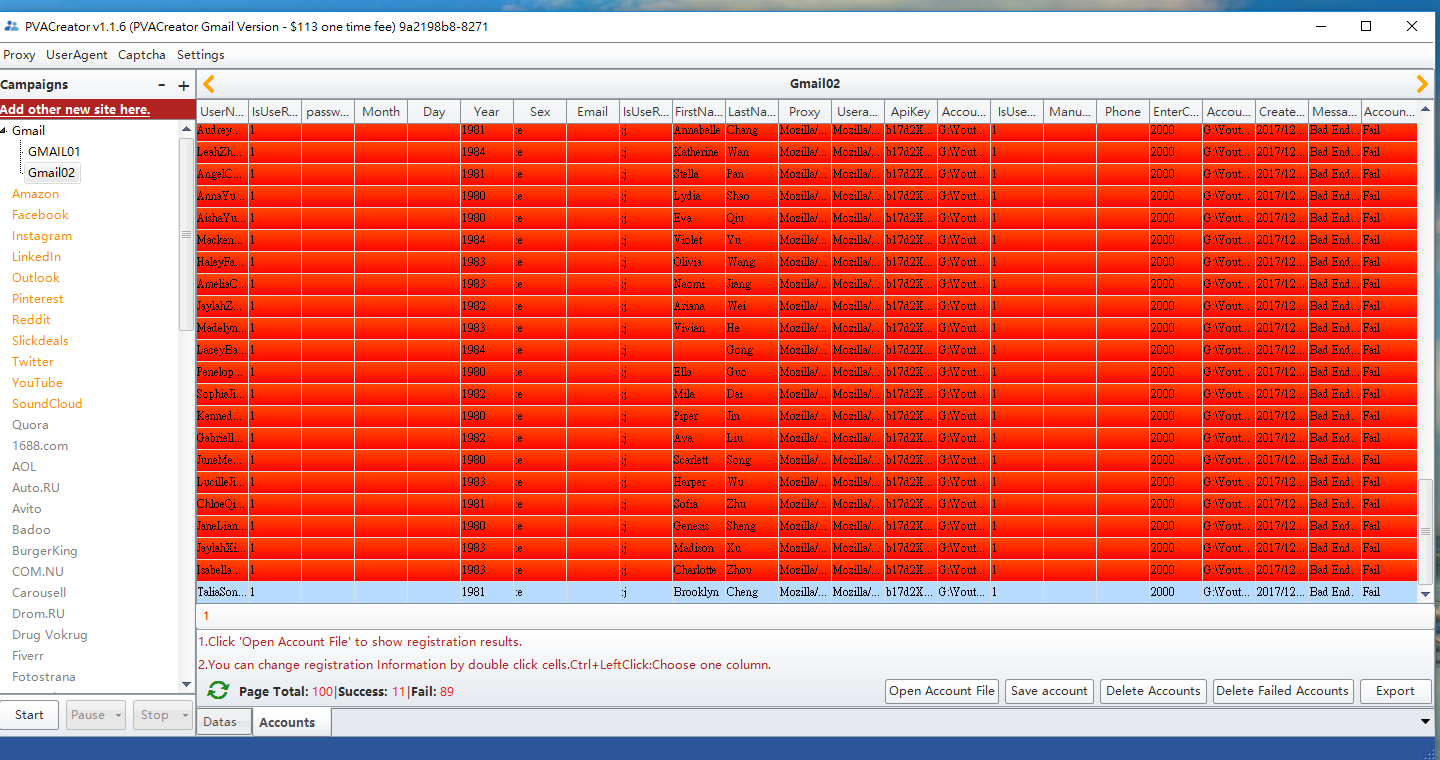Click the minus icon beside Campaigns
Image resolution: width=1440 pixels, height=760 pixels.
pos(162,86)
